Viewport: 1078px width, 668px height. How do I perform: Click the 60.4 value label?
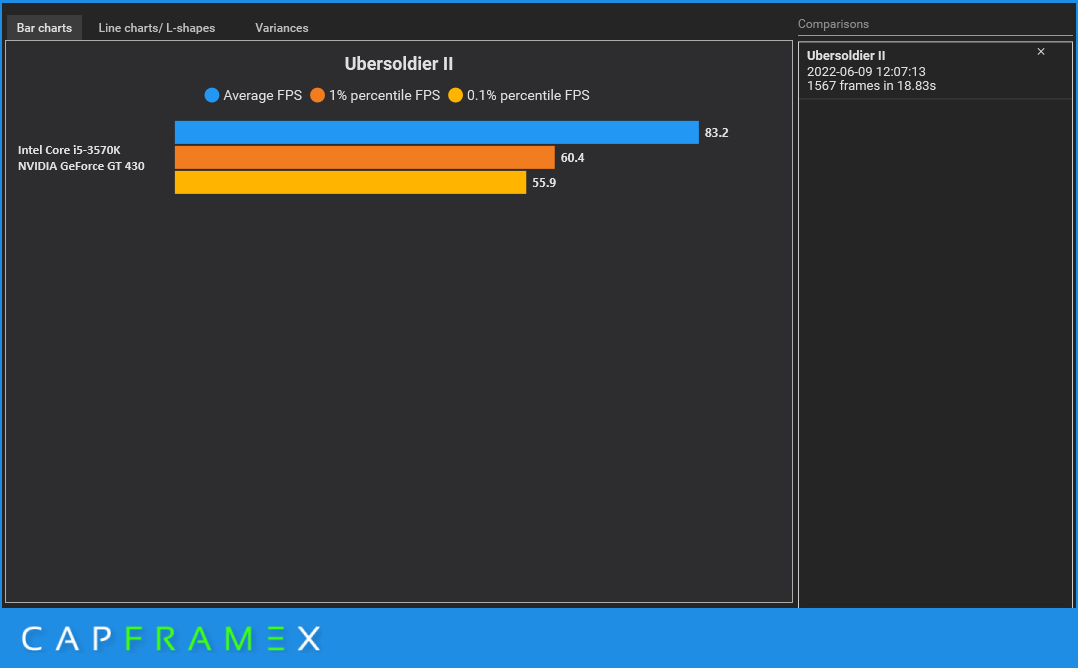[572, 157]
